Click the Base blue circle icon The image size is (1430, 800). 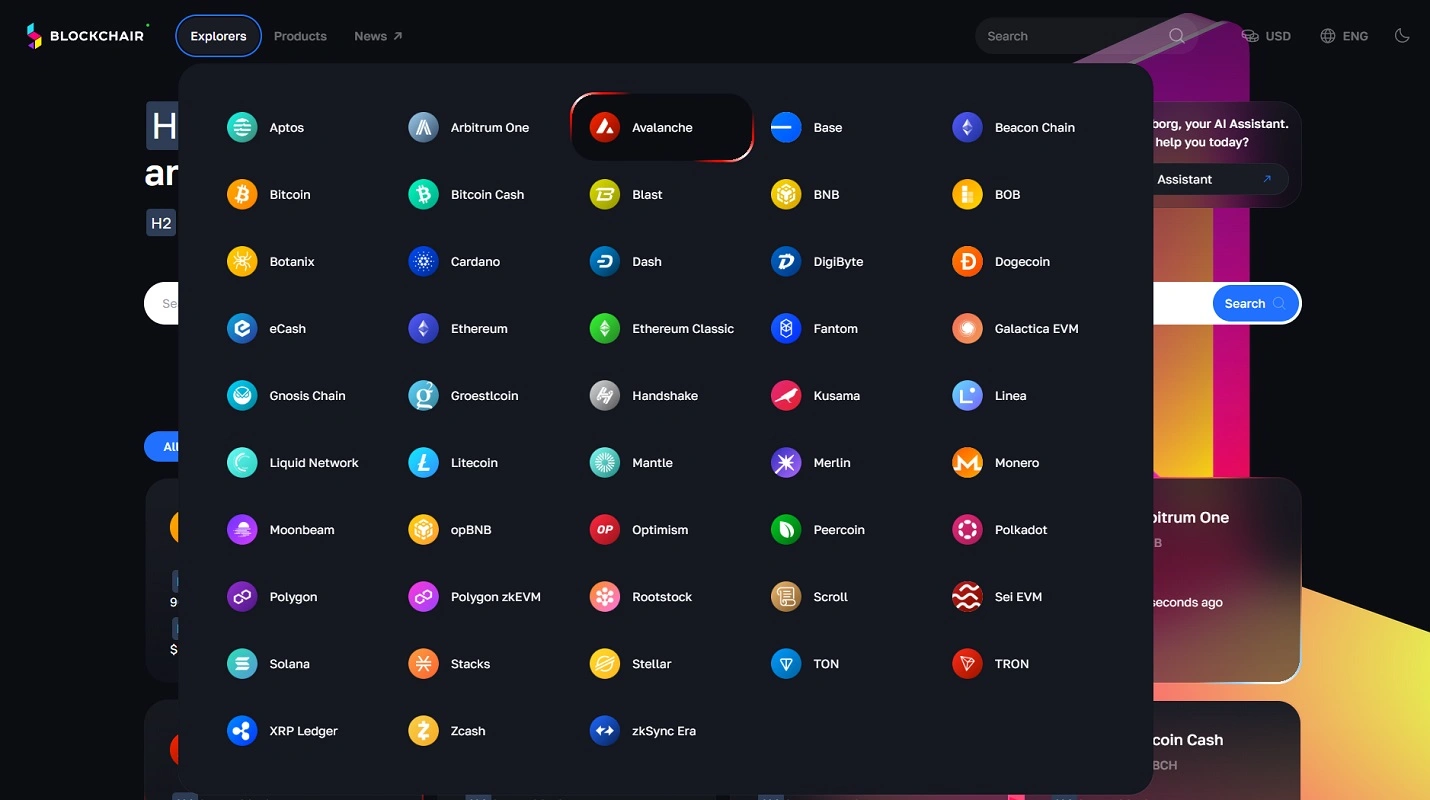click(x=786, y=127)
